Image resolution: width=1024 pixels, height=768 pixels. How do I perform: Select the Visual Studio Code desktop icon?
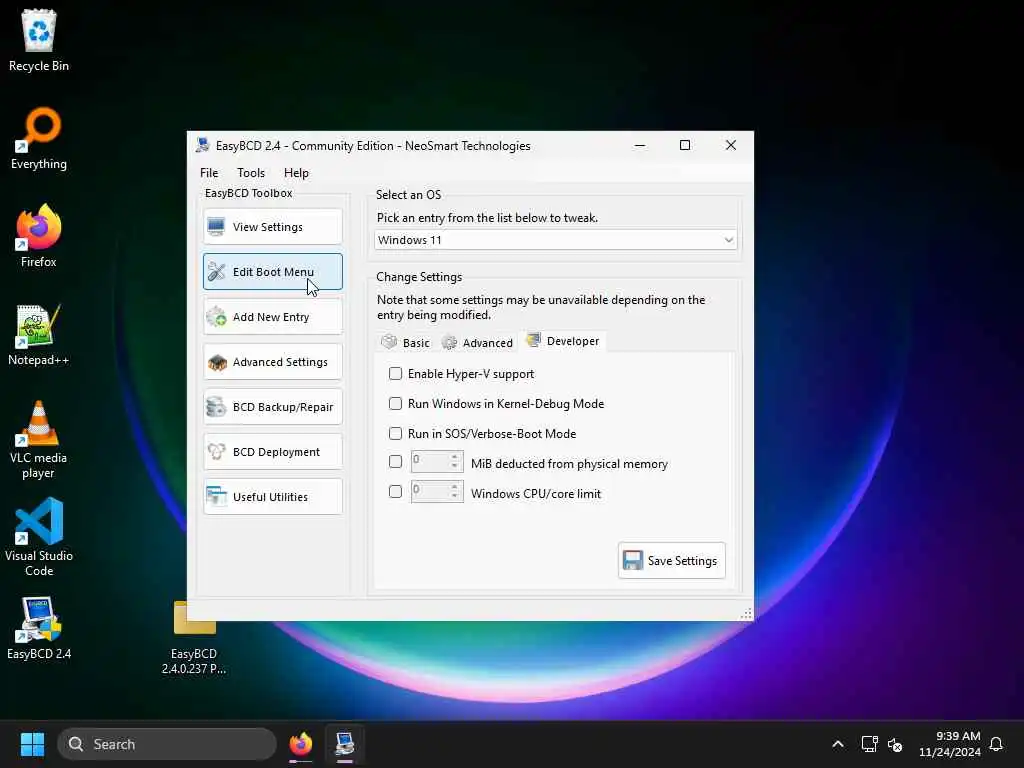pos(39,537)
